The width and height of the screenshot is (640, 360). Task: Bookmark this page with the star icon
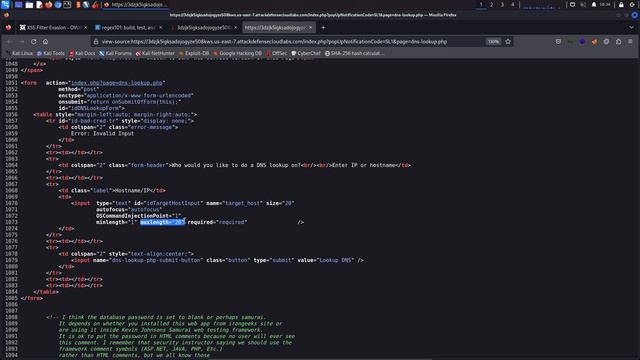508,41
